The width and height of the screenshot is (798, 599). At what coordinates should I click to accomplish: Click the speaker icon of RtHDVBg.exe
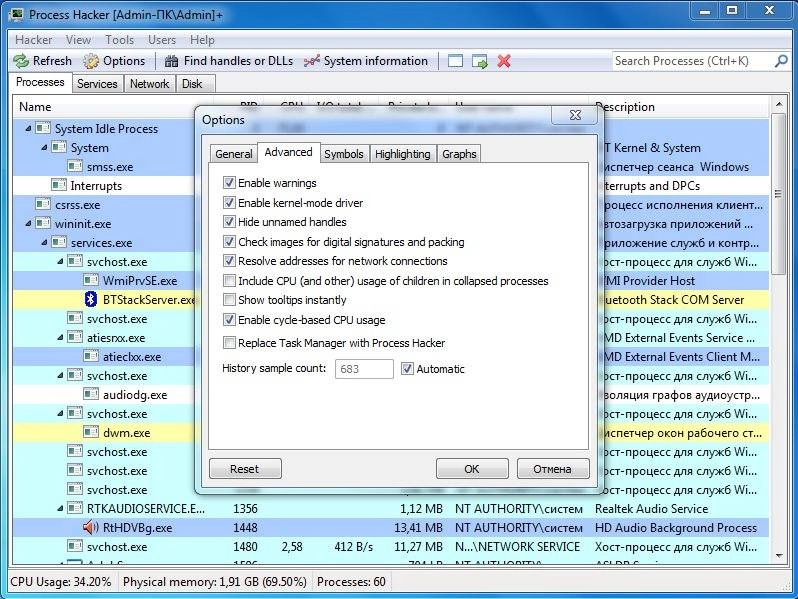coord(91,527)
